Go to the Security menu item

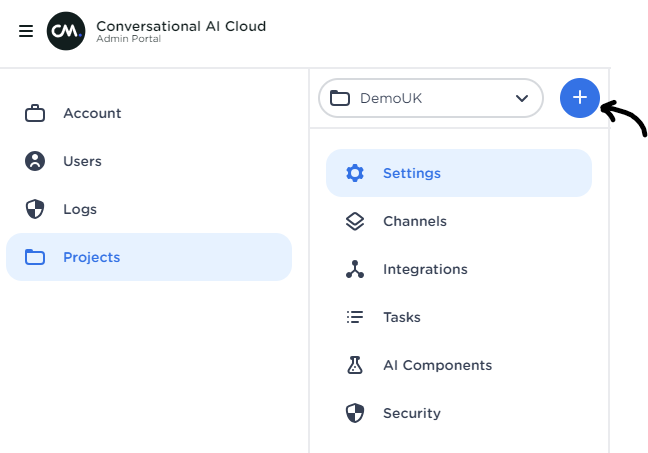pyautogui.click(x=411, y=413)
